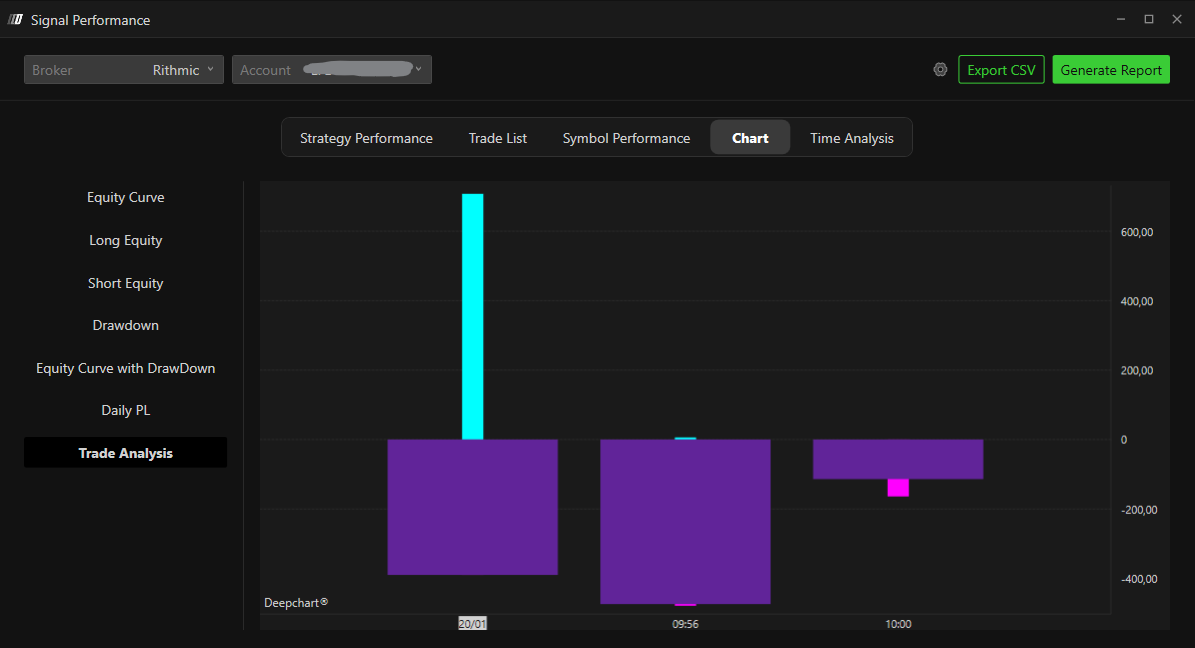Click the Export CSV button
Image resolution: width=1195 pixels, height=648 pixels.
pyautogui.click(x=1001, y=69)
